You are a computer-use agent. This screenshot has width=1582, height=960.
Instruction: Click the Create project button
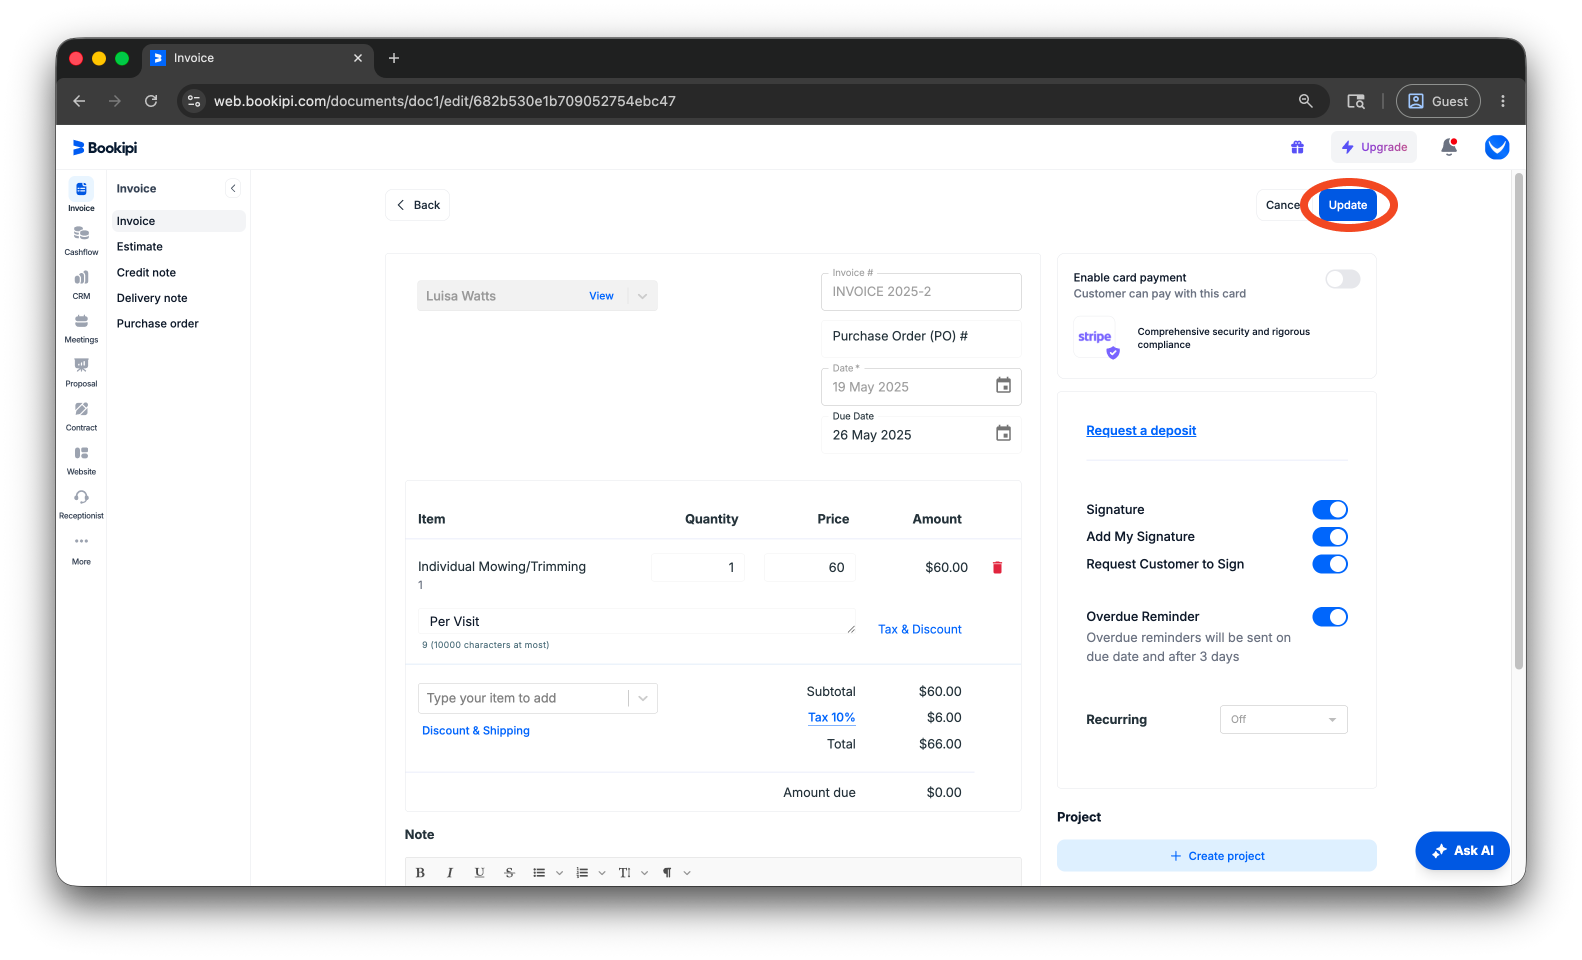(1217, 856)
